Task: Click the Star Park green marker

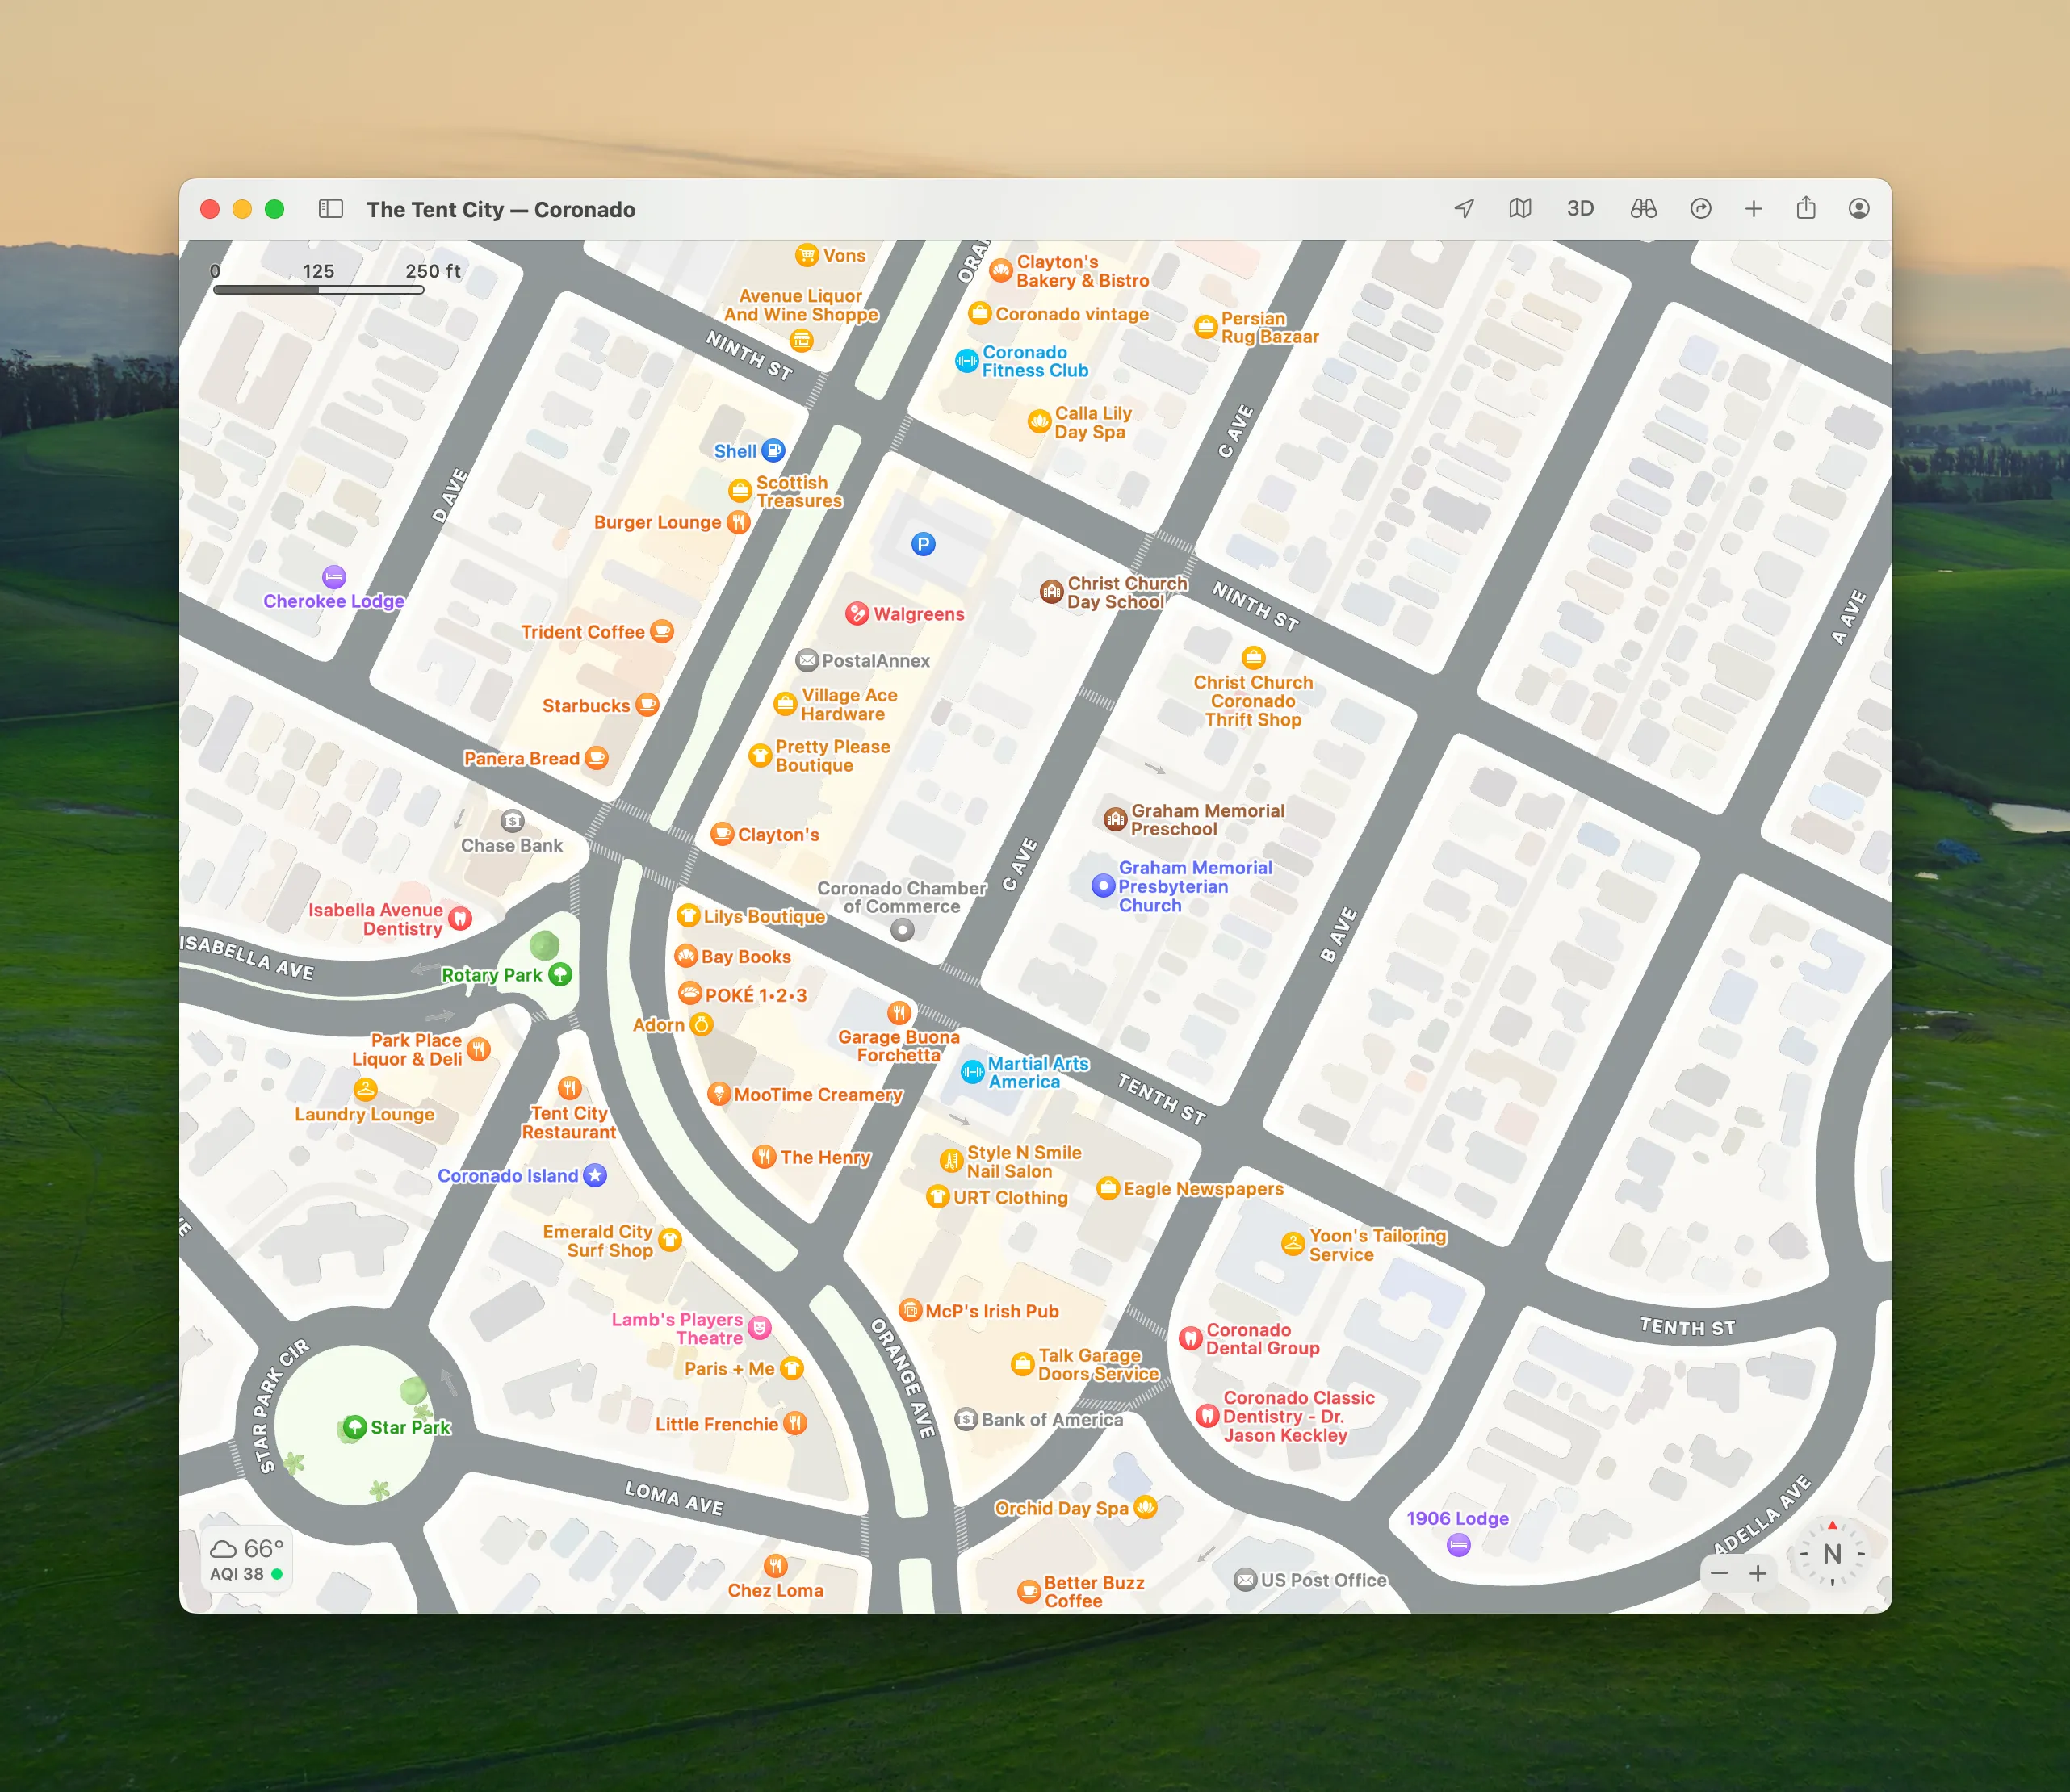Action: 355,1427
